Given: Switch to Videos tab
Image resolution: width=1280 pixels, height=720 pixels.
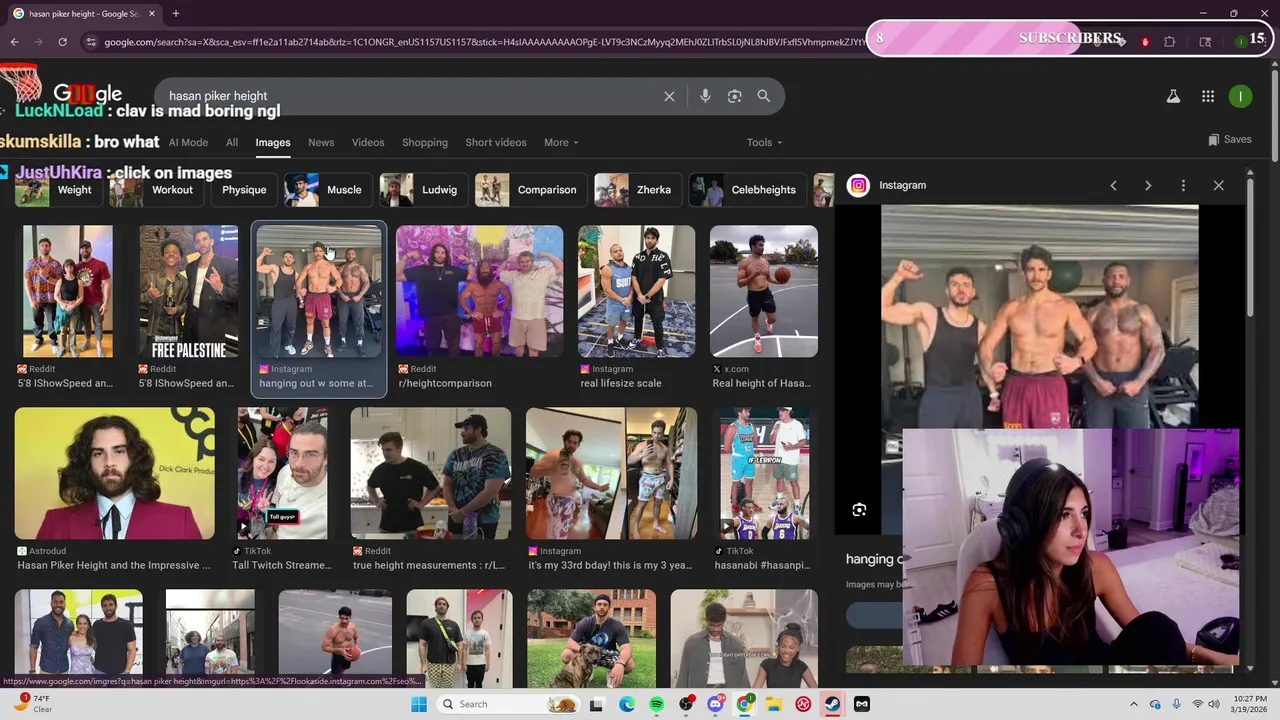Looking at the screenshot, I should point(368,142).
